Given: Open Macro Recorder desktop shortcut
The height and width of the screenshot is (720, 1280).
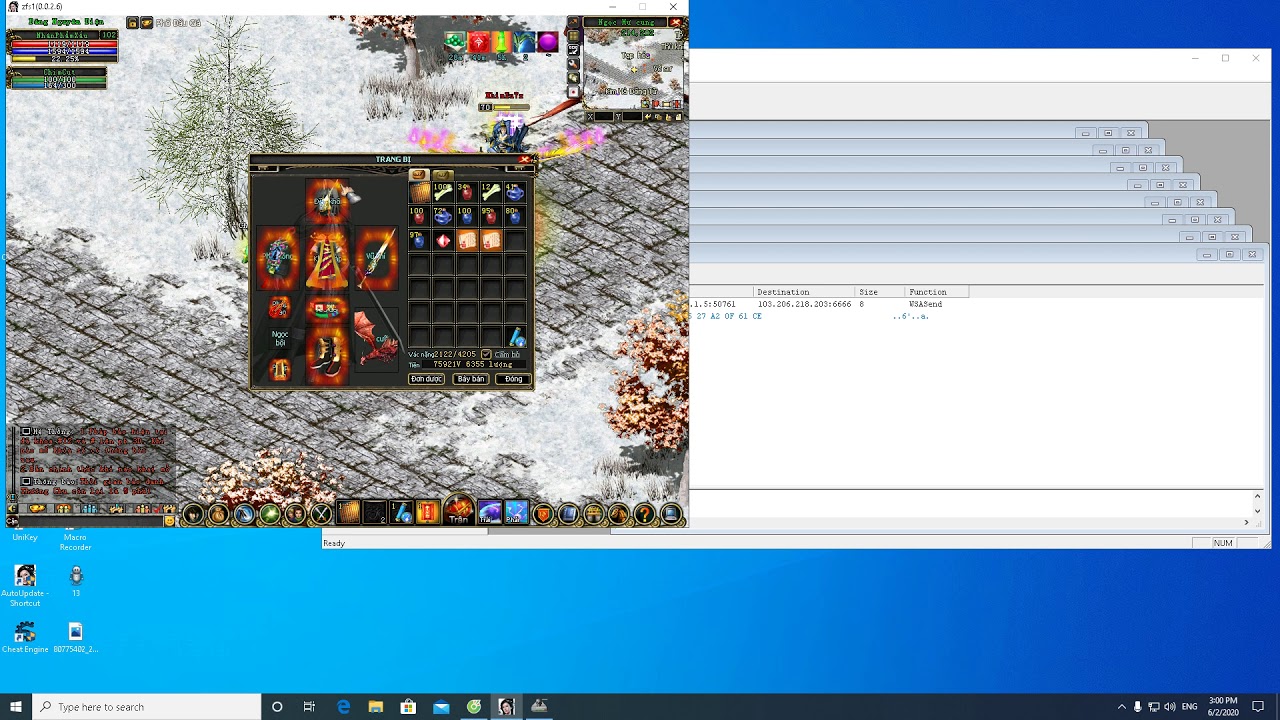Looking at the screenshot, I should (75, 542).
